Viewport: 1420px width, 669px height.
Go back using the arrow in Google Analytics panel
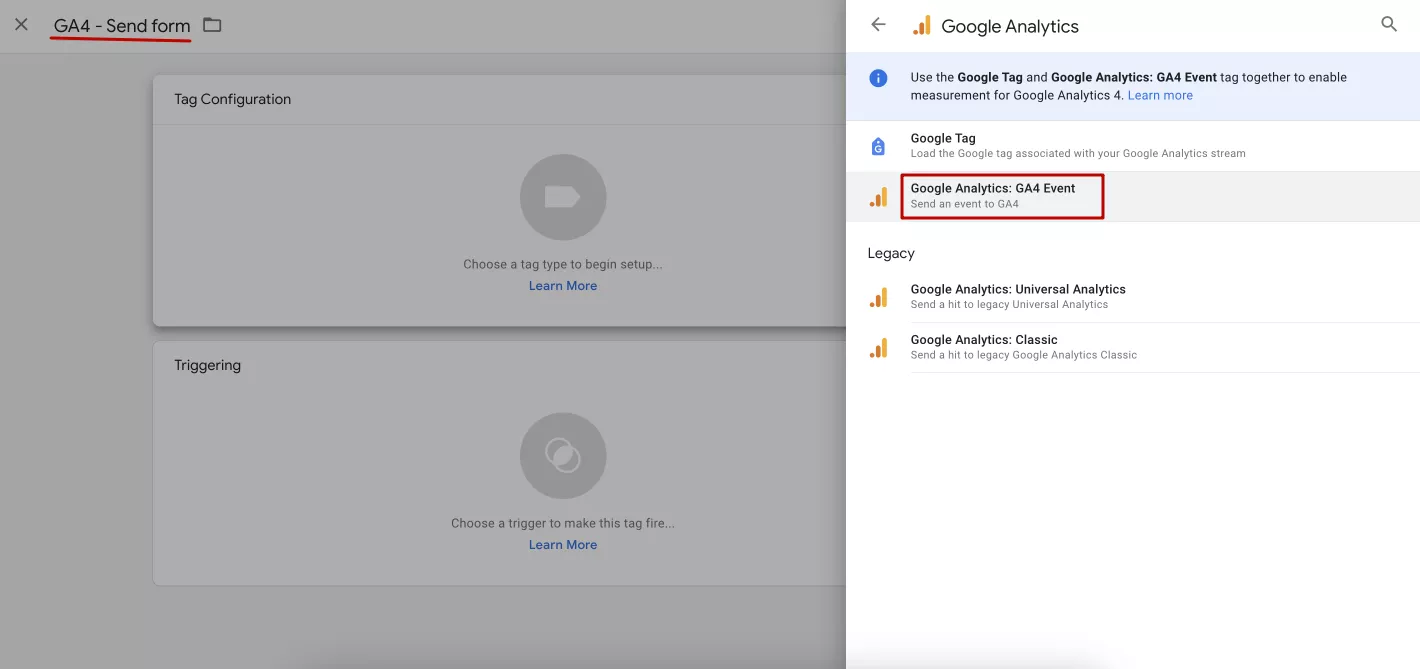coord(878,25)
